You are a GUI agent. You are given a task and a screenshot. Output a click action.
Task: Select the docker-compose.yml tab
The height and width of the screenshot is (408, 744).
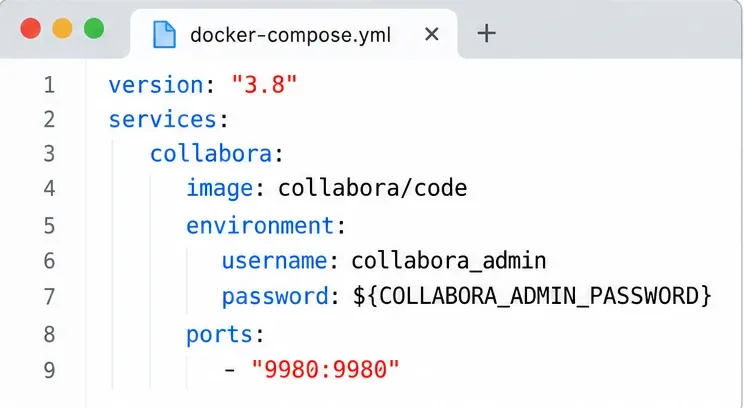(294, 34)
